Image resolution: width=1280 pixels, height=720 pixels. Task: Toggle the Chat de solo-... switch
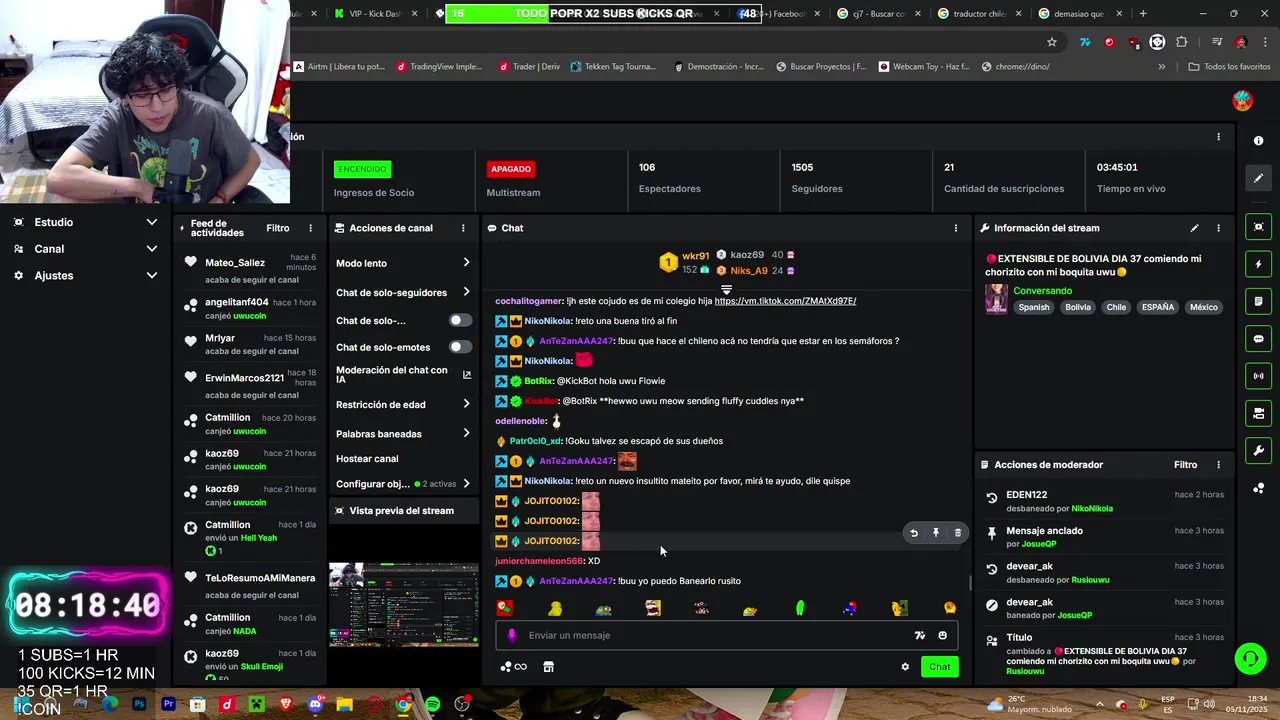(460, 320)
